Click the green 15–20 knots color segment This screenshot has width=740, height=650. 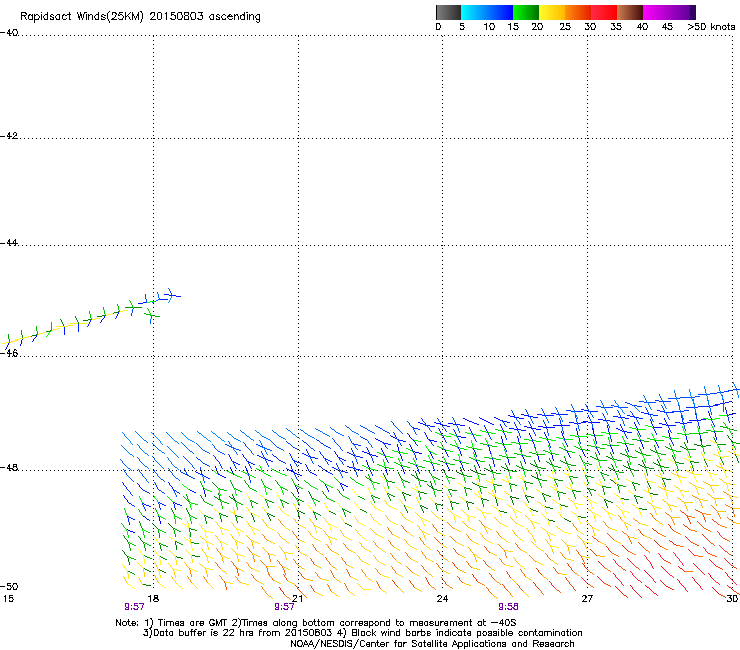(526, 12)
